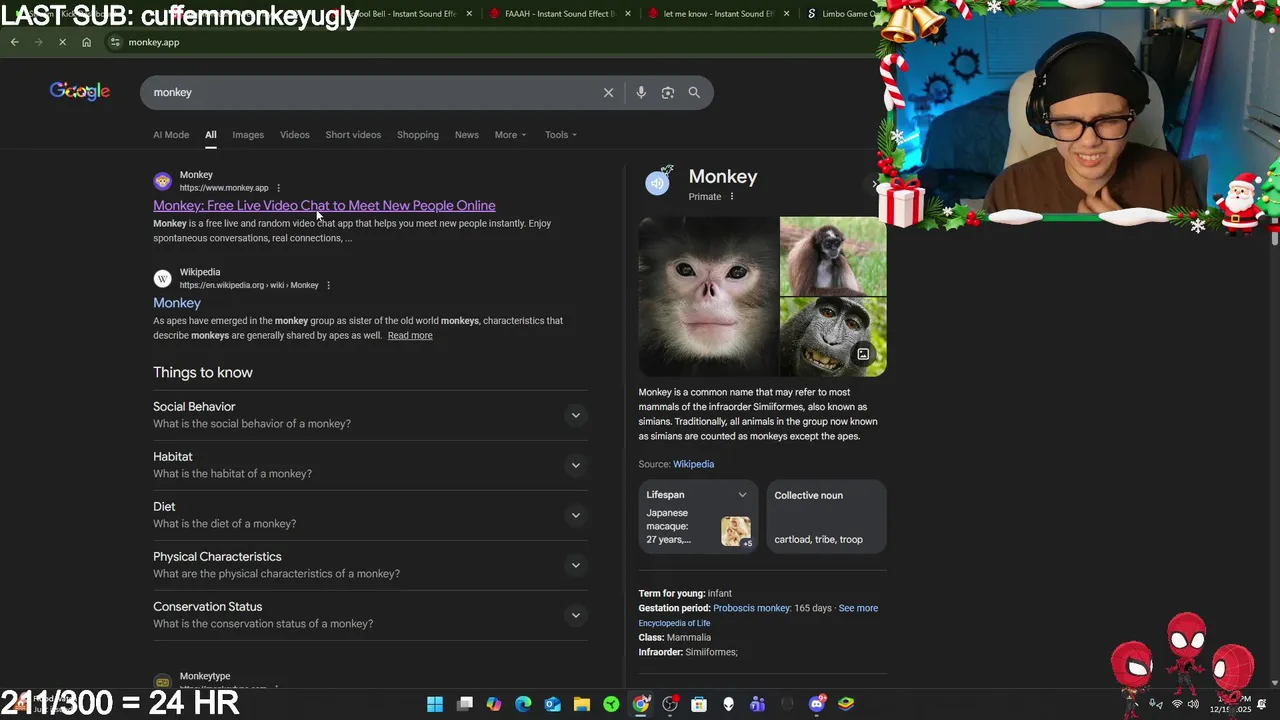The width and height of the screenshot is (1280, 720).
Task: Open the images gallery icon on monkey photos
Action: 863,354
